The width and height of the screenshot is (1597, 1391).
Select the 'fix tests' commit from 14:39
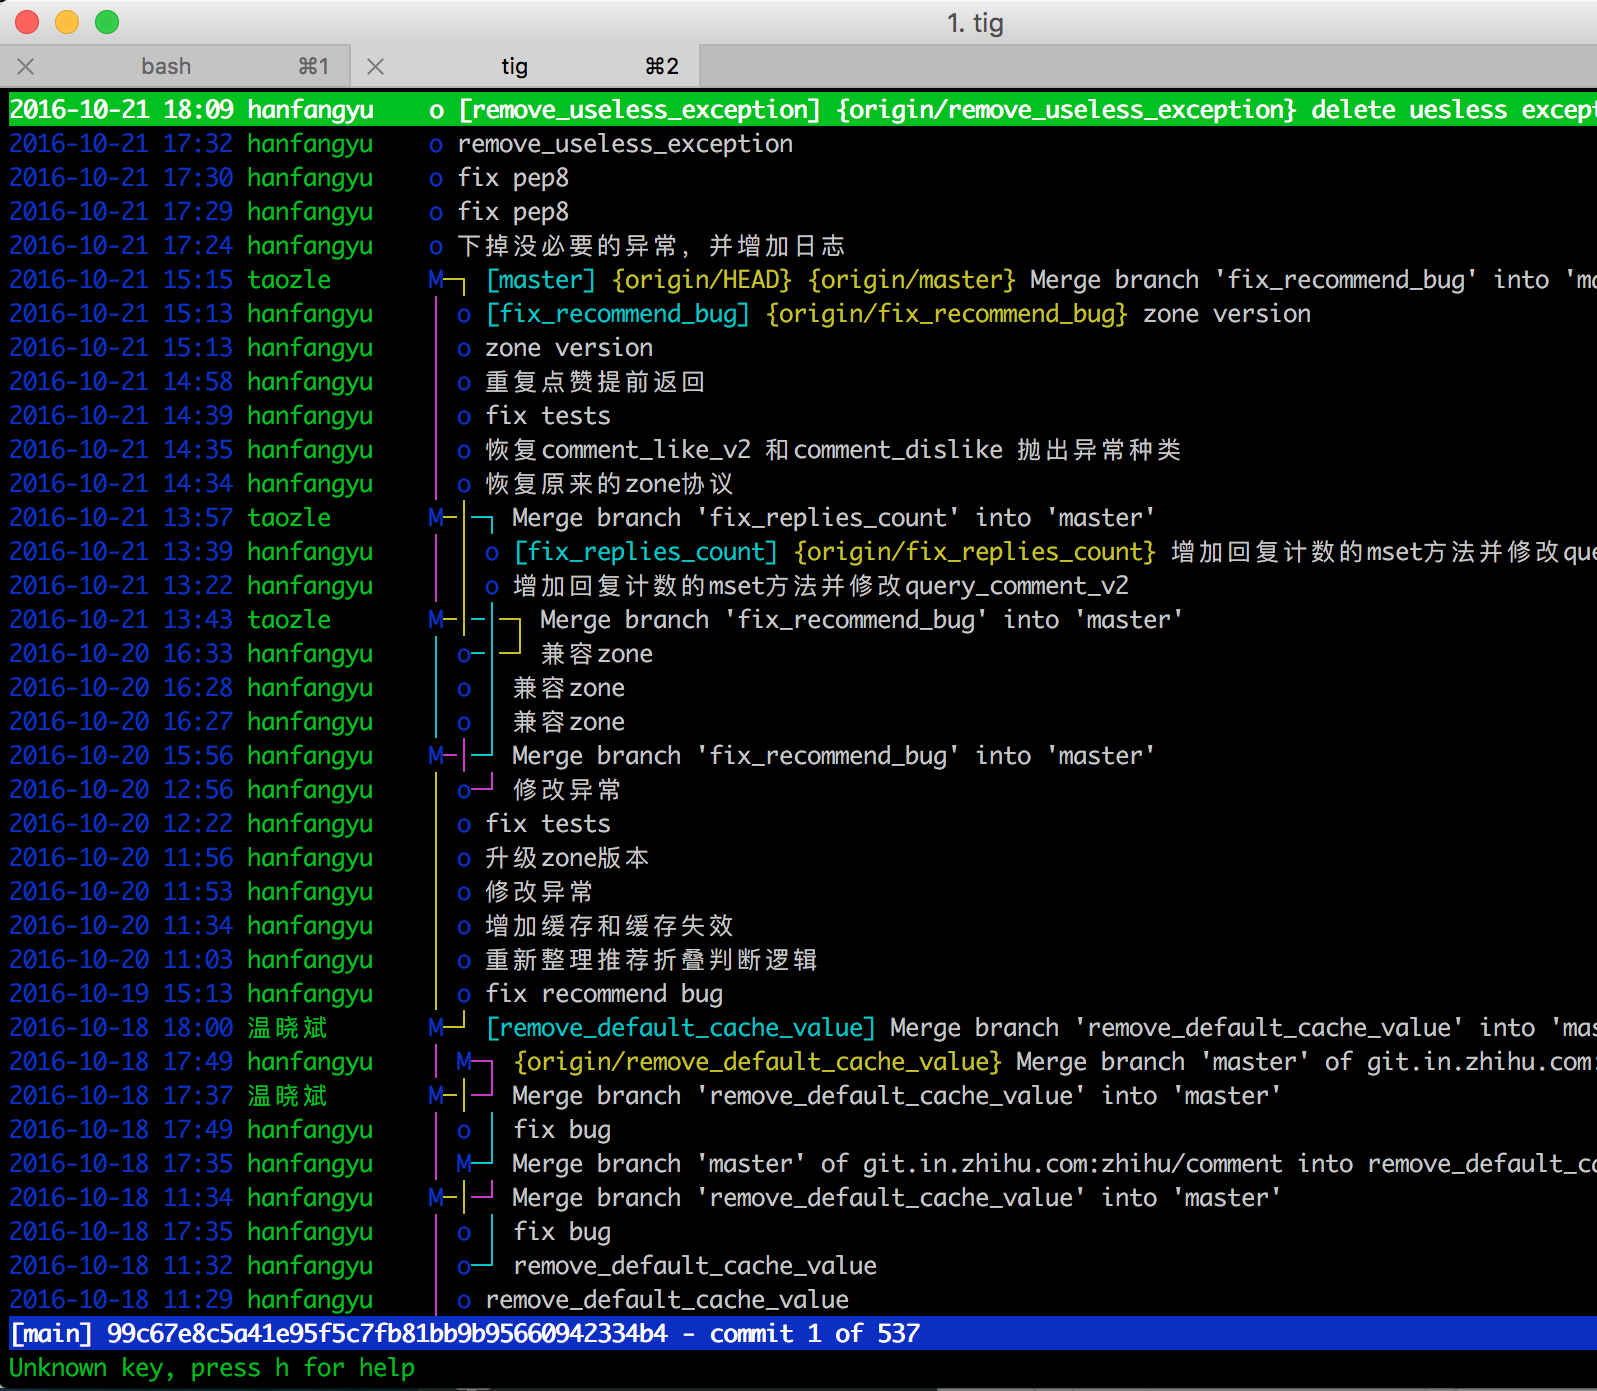pos(547,416)
